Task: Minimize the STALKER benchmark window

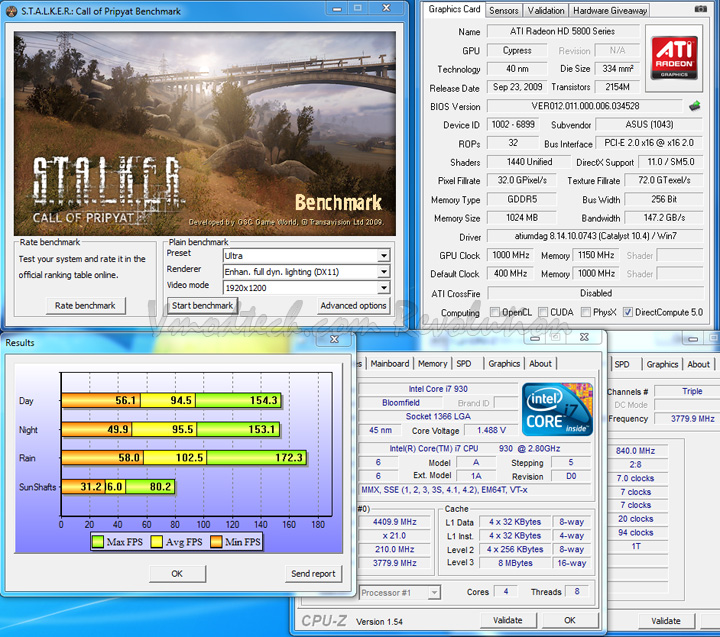Action: [x=338, y=9]
